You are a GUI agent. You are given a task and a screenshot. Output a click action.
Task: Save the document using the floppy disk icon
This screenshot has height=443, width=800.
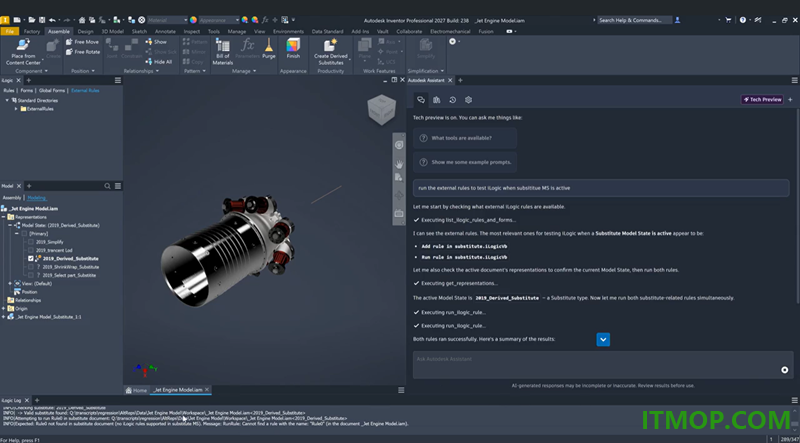[42, 20]
